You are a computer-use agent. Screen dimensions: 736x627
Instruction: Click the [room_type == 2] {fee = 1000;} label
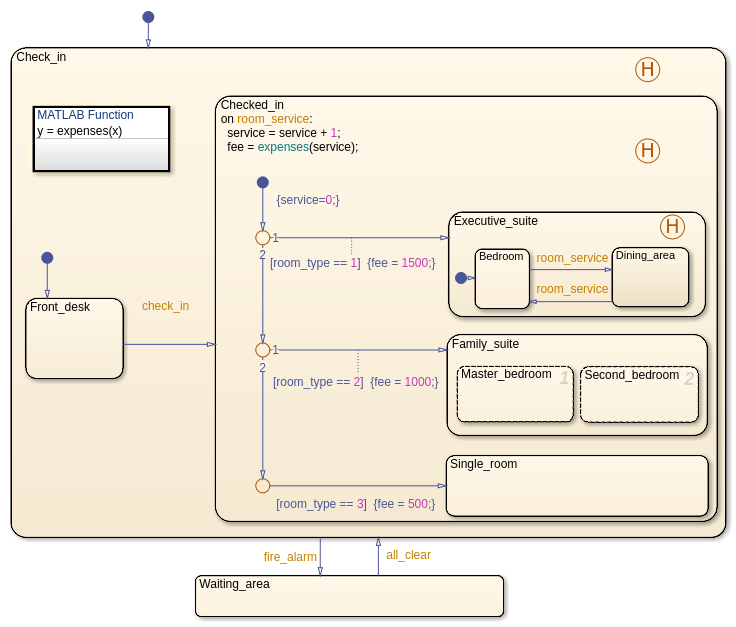(356, 382)
